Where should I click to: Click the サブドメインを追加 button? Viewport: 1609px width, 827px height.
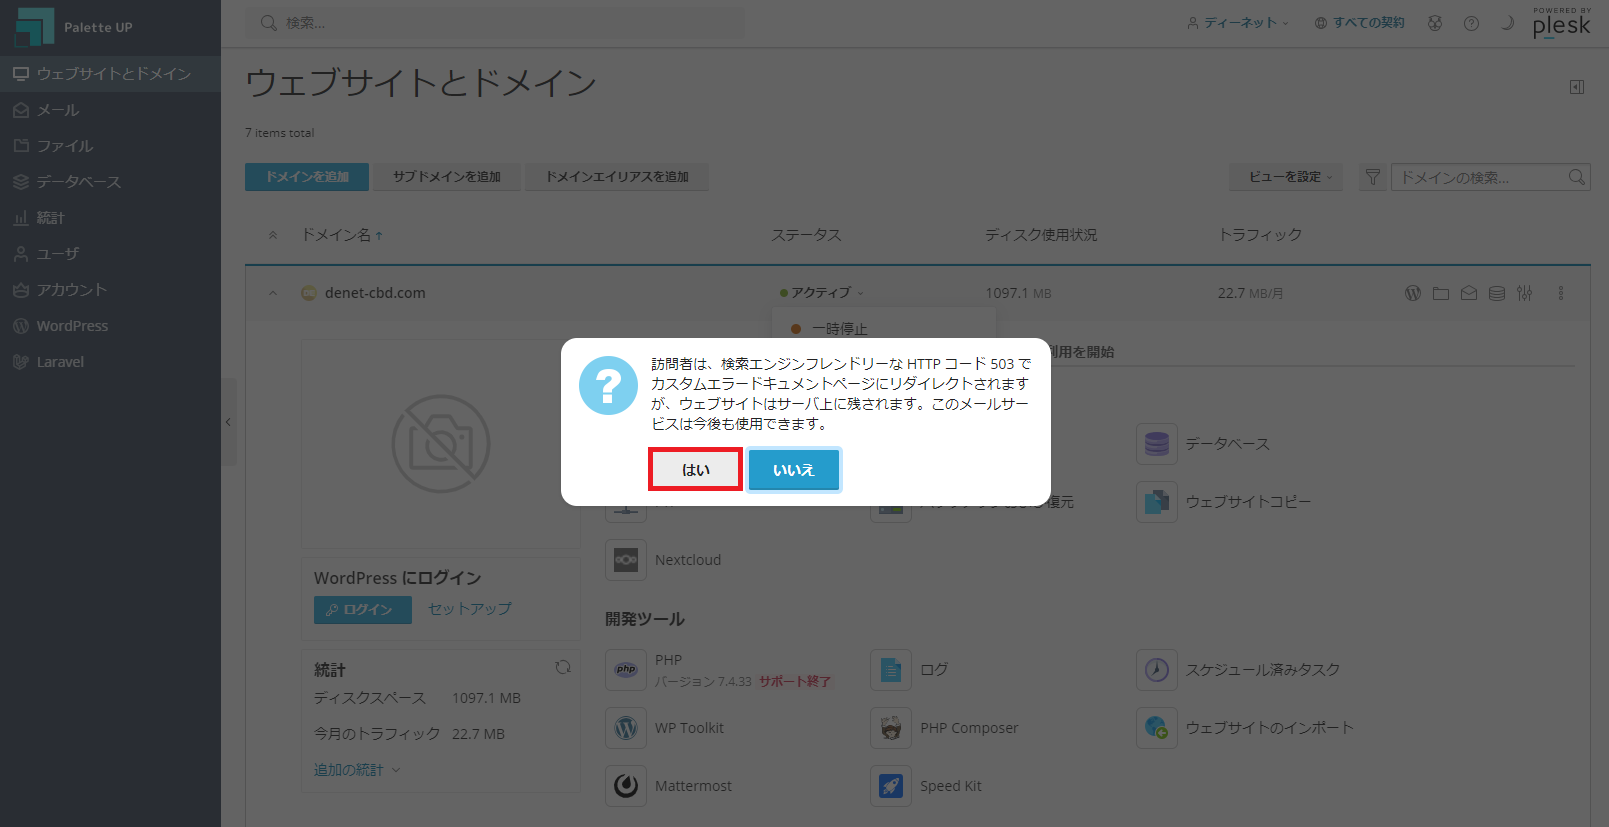click(446, 177)
